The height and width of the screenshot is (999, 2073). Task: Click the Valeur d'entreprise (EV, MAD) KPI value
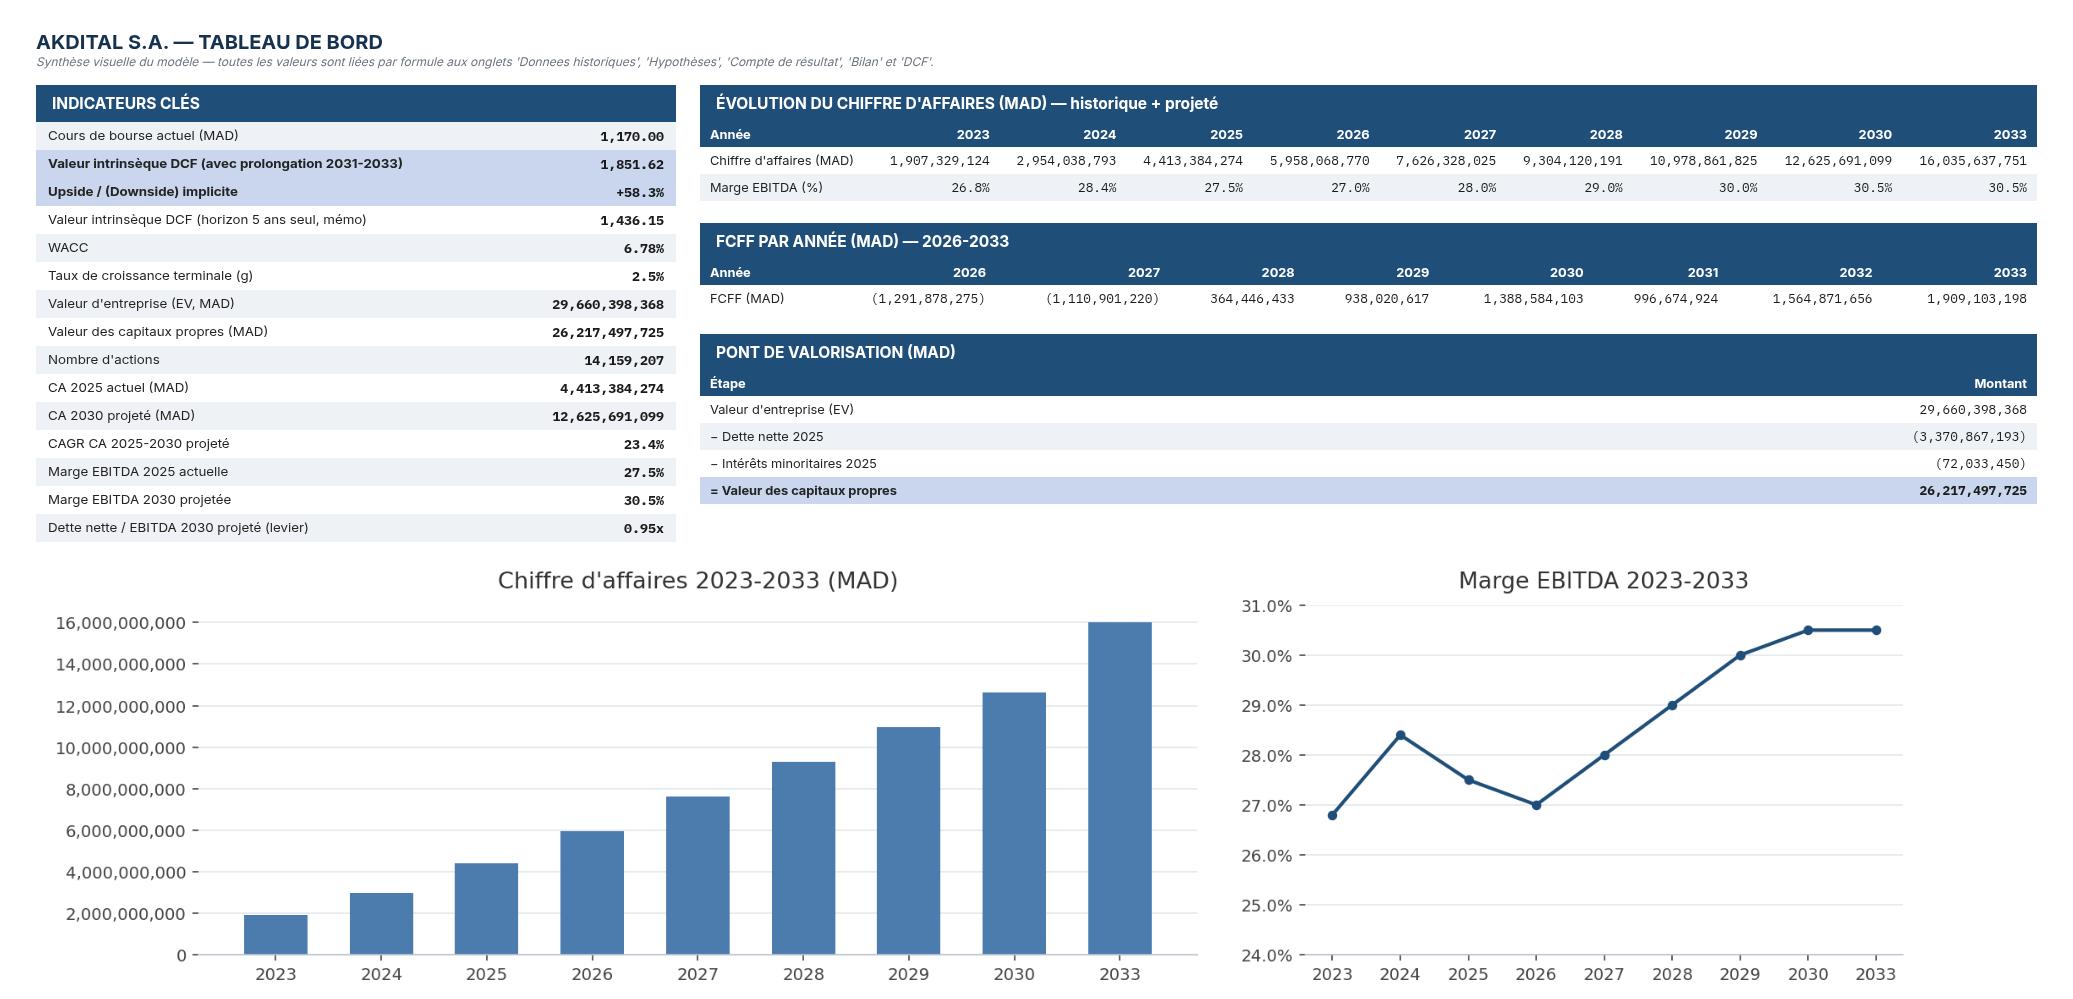click(x=608, y=305)
